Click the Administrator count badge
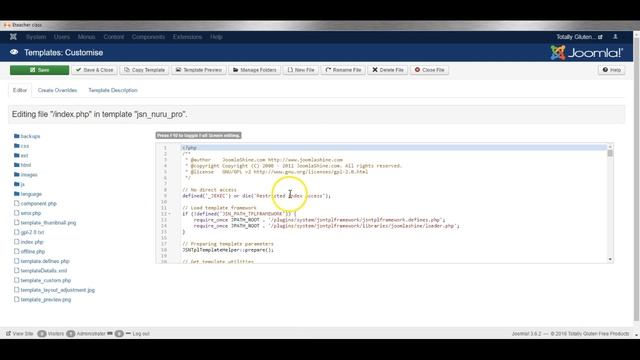 [x=71, y=333]
